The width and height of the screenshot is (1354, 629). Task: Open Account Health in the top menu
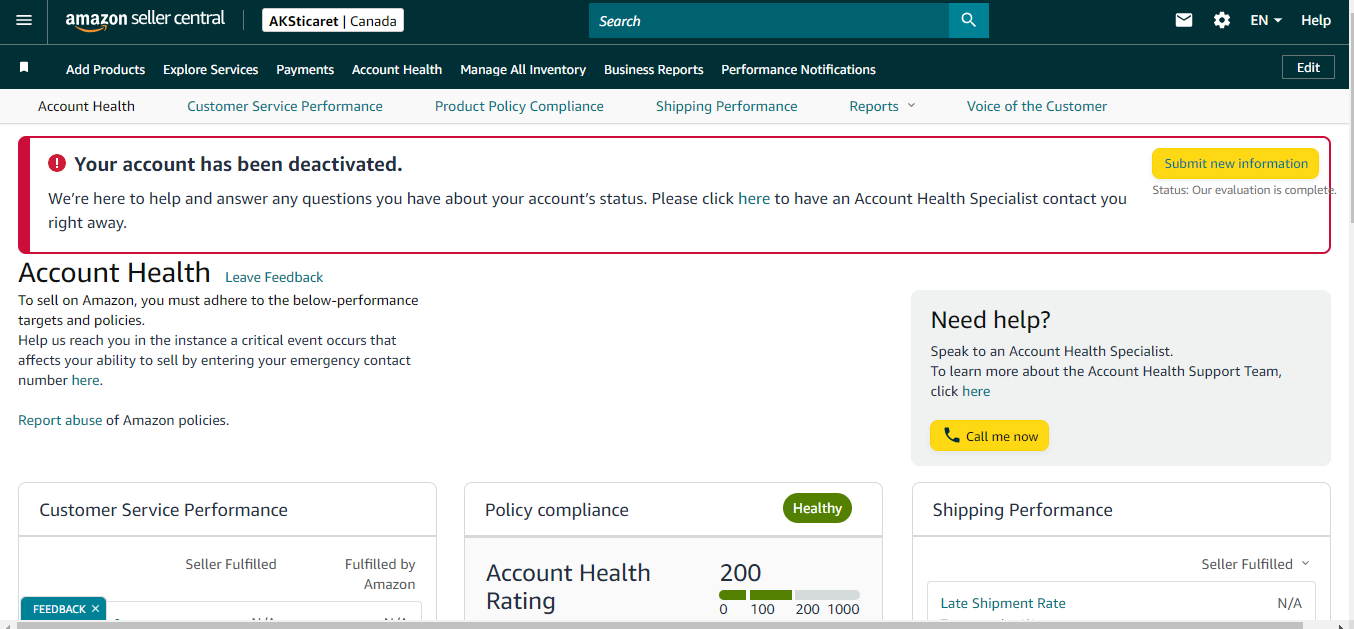[x=397, y=69]
